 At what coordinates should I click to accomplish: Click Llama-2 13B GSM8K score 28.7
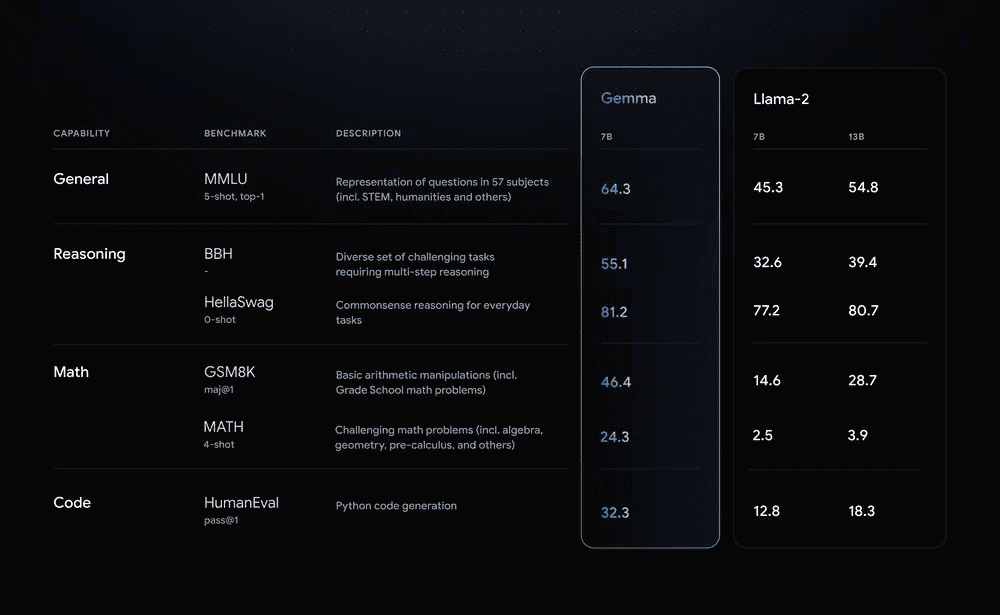pos(863,381)
